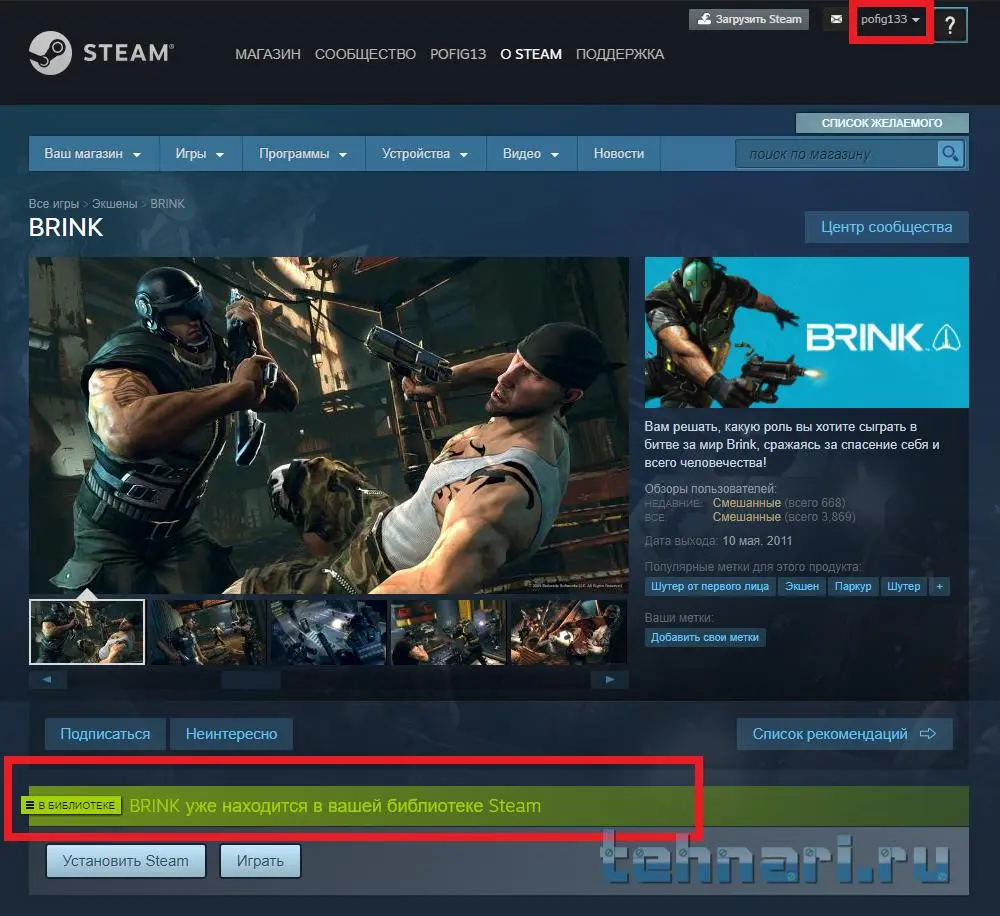This screenshot has width=1000, height=916.
Task: Open the pofig133 account dropdown
Action: 890,19
